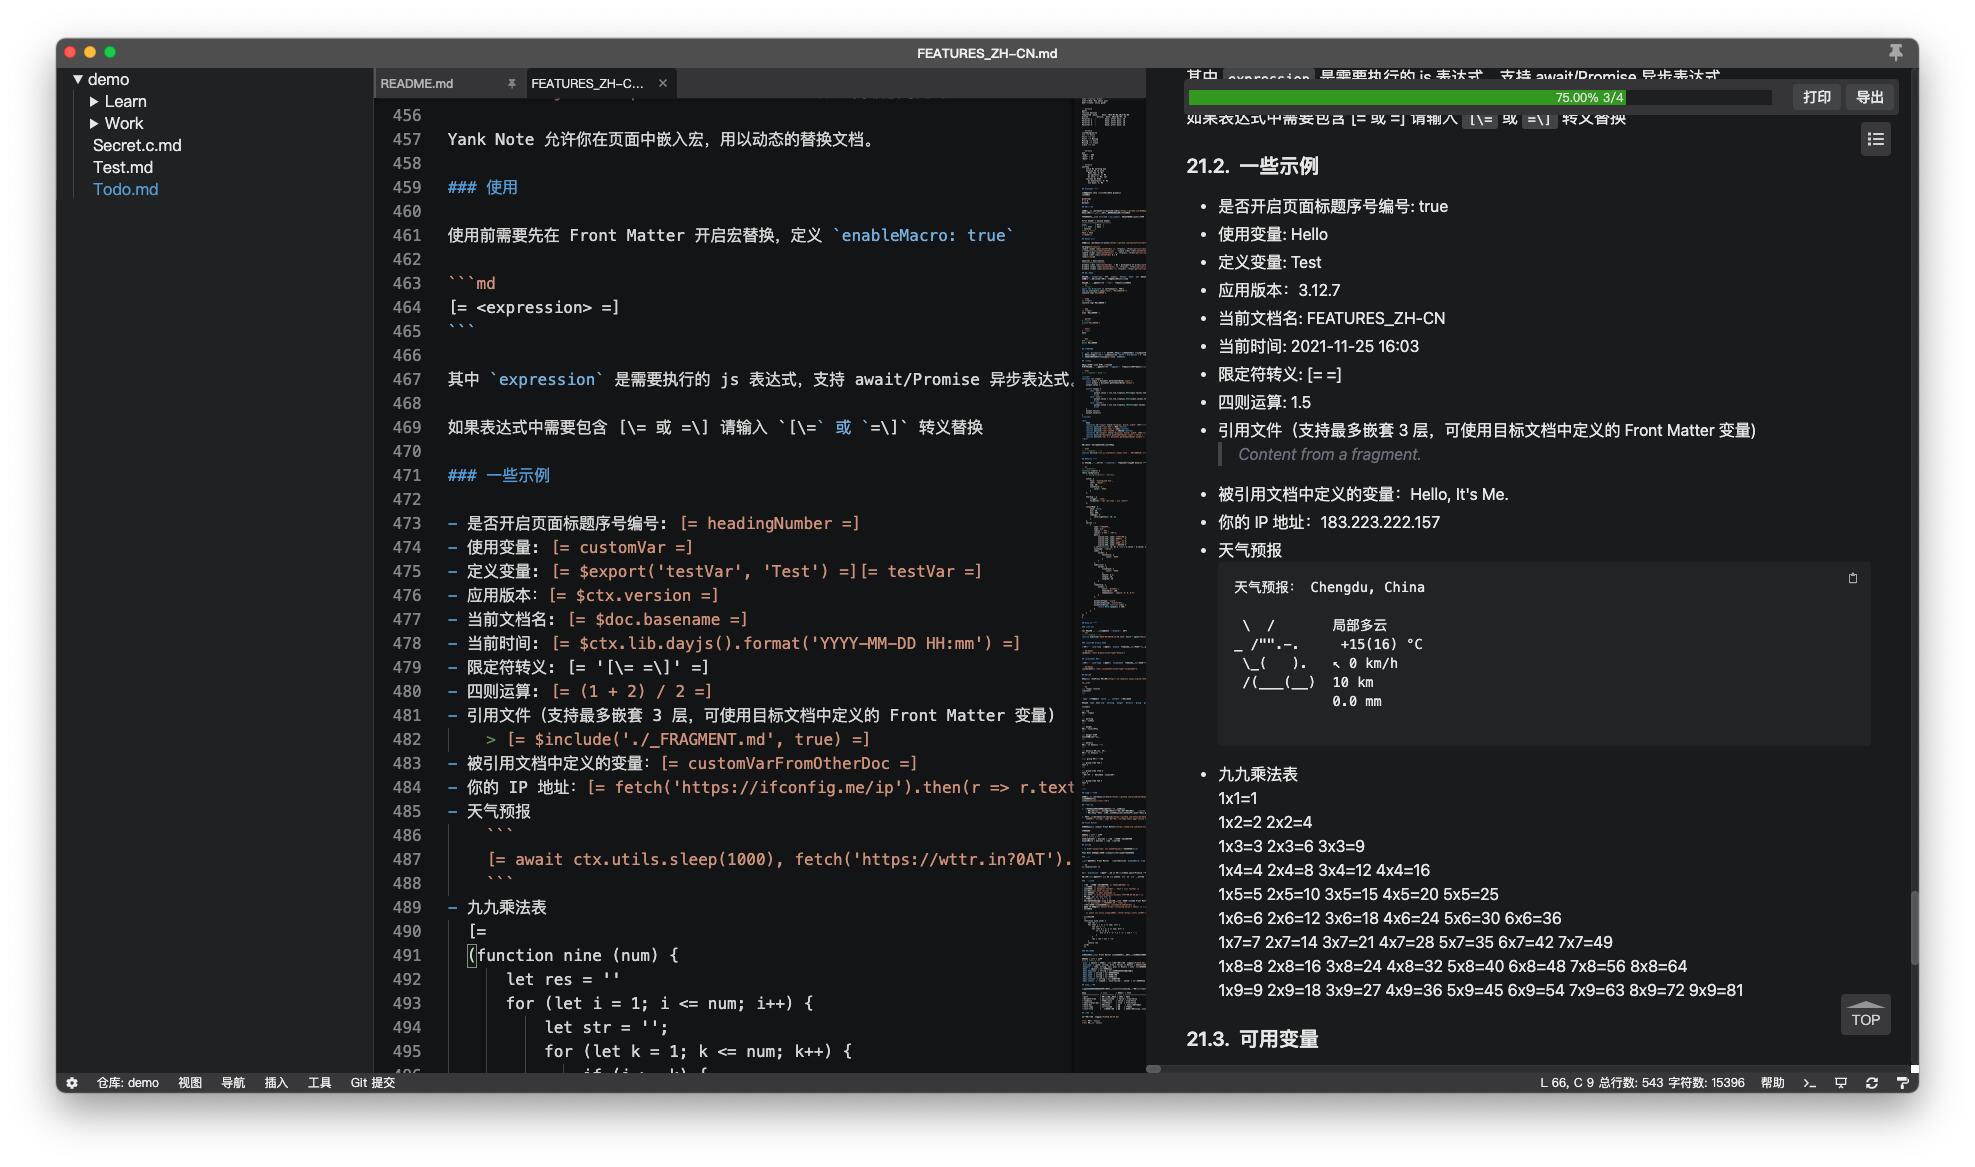Toggle the terminal icon in status bar
The height and width of the screenshot is (1167, 1975).
(1809, 1082)
